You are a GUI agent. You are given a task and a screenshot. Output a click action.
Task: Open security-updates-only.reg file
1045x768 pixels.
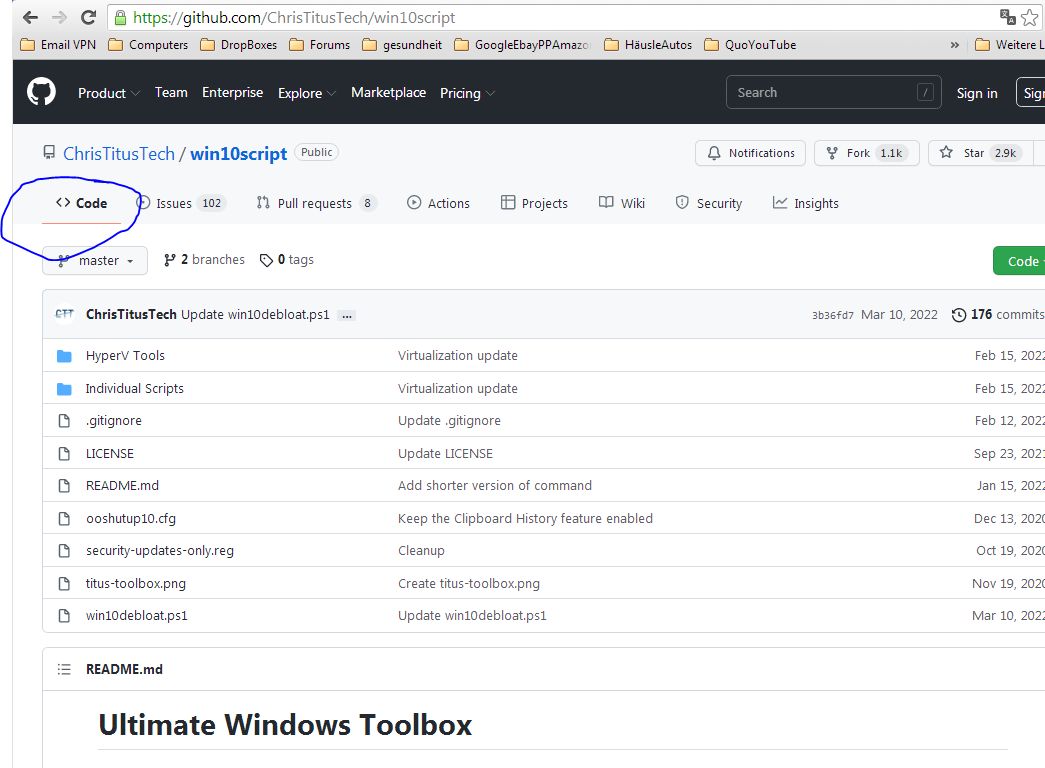[159, 551]
